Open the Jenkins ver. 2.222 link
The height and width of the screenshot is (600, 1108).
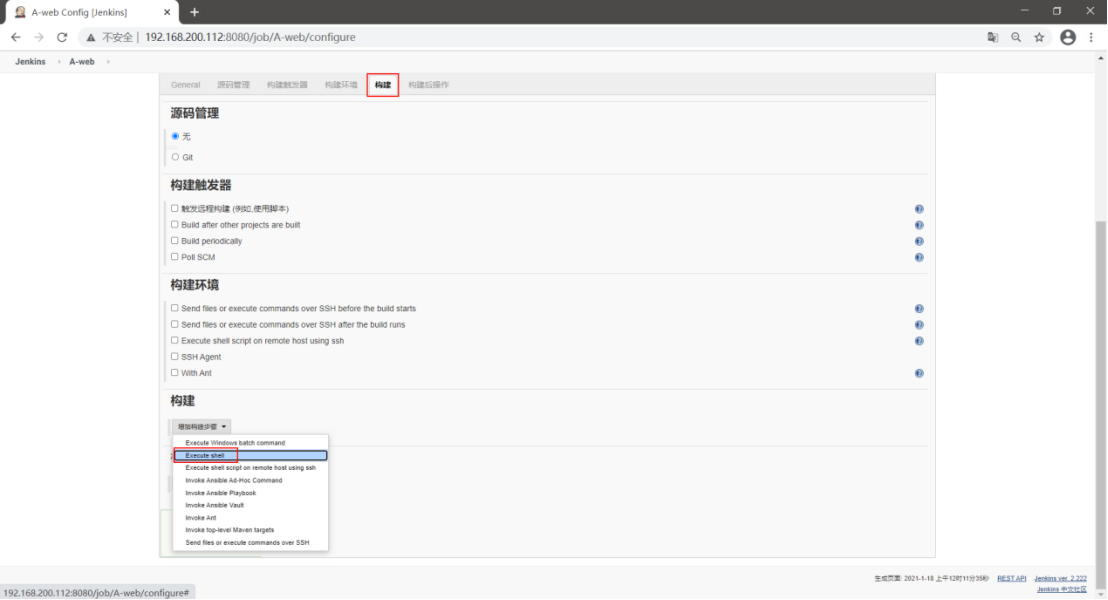tap(1060, 579)
